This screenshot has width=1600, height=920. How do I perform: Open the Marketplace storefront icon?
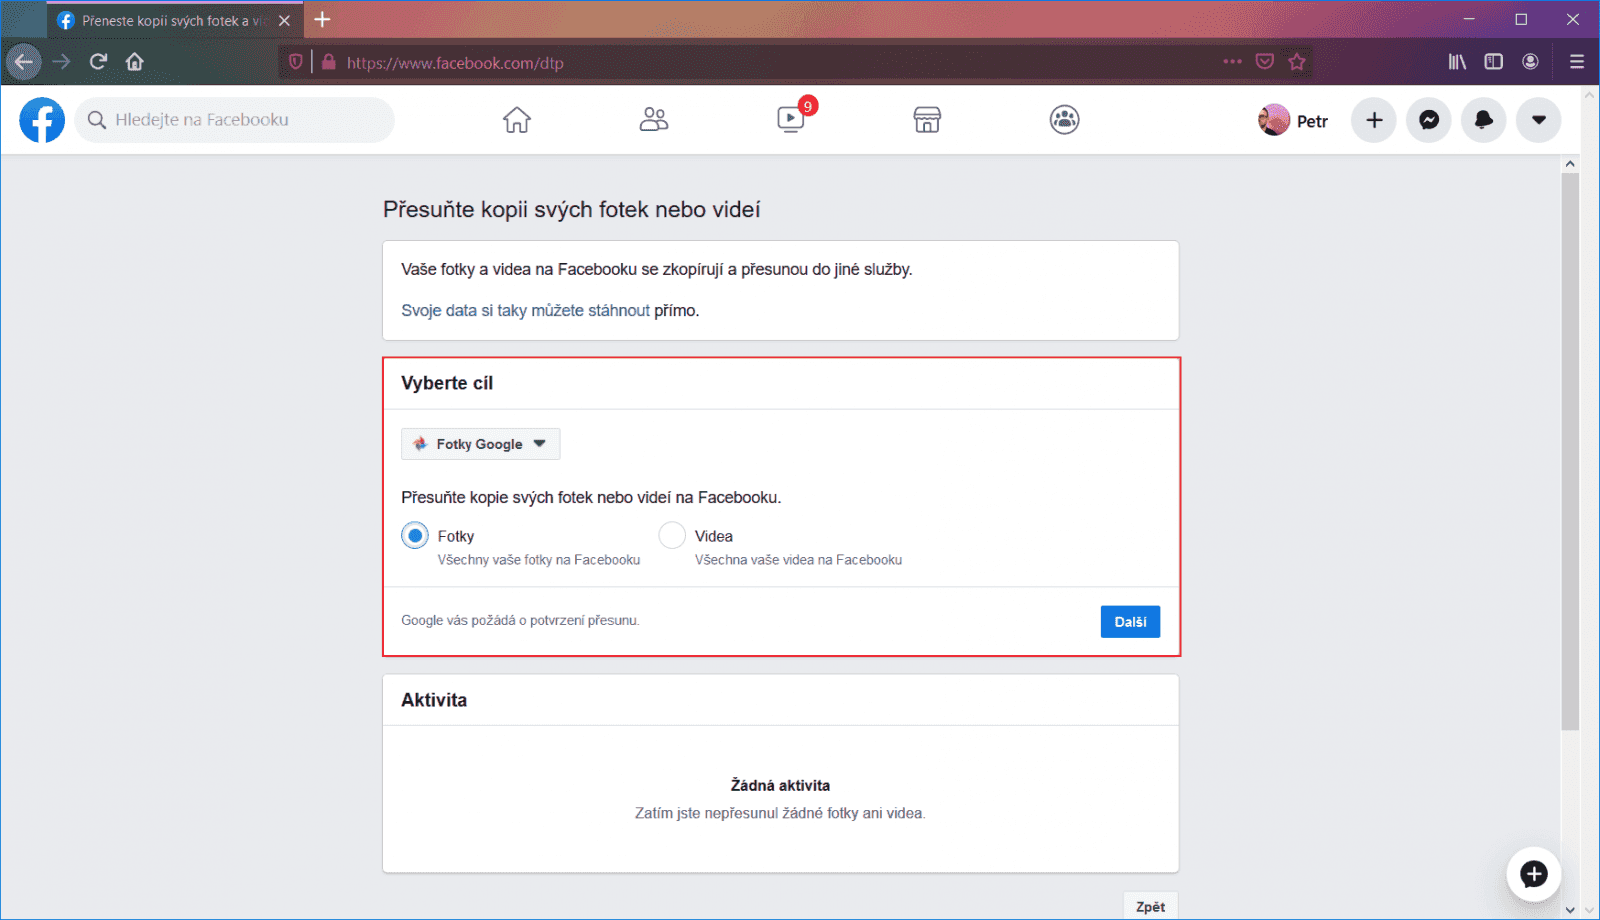click(x=927, y=120)
